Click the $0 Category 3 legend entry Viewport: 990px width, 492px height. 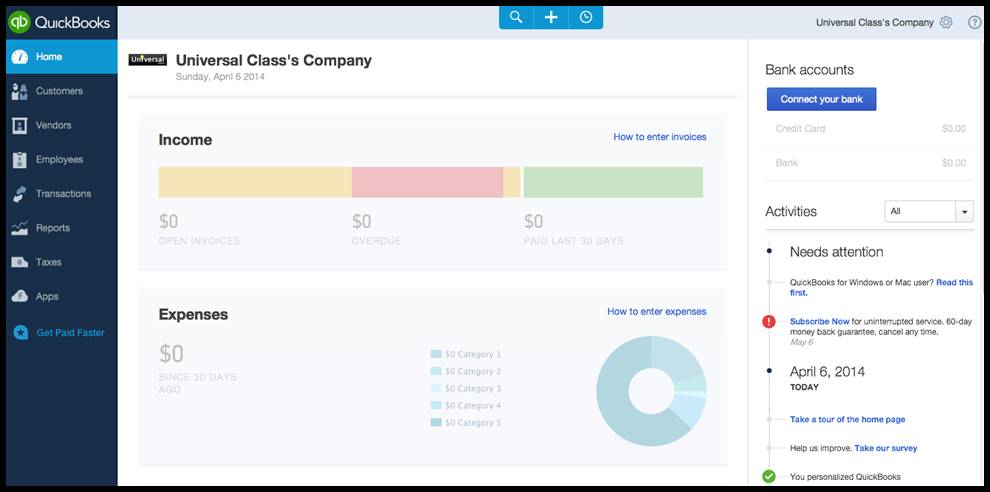coord(466,388)
